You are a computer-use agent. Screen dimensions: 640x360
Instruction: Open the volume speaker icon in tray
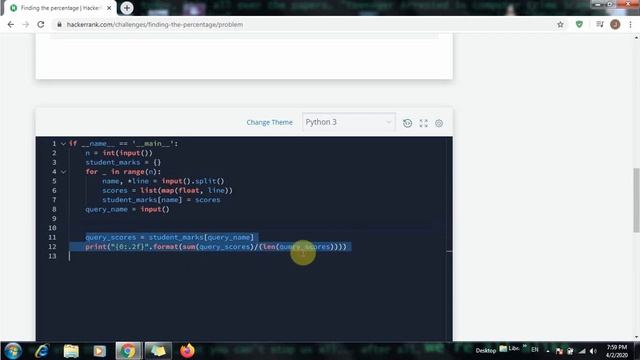593,351
